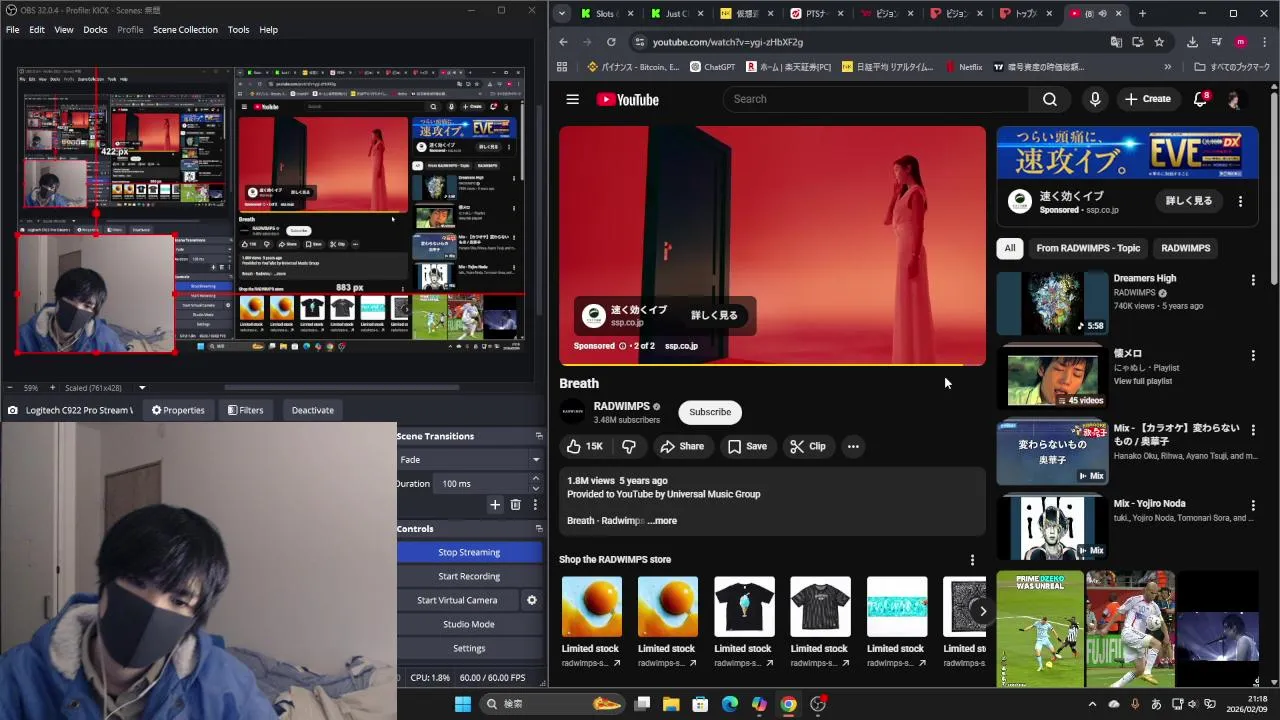Open transition properties kebab menu in OBS

point(535,505)
